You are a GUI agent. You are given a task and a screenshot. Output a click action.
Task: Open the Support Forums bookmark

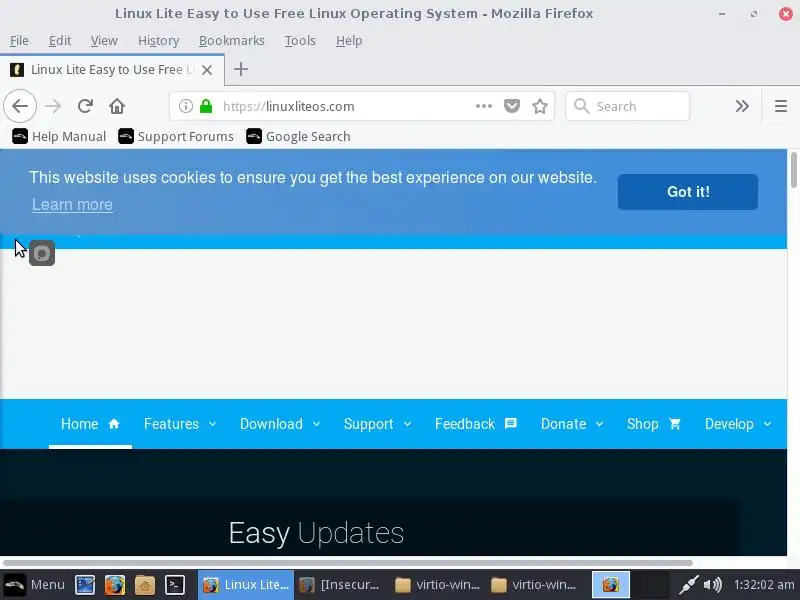point(176,136)
